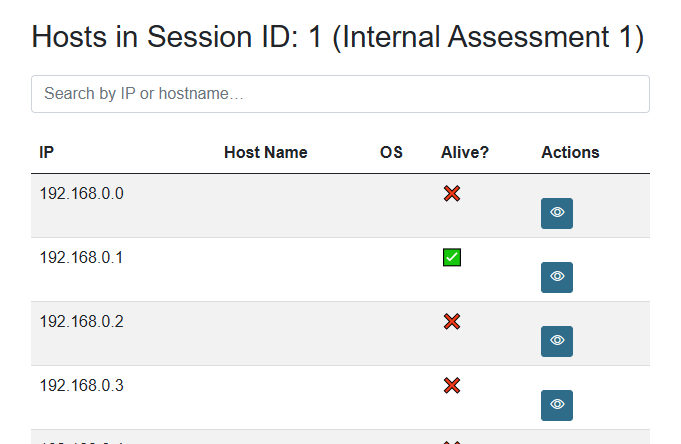Open the eye button for 192.168.0.1

pos(557,277)
